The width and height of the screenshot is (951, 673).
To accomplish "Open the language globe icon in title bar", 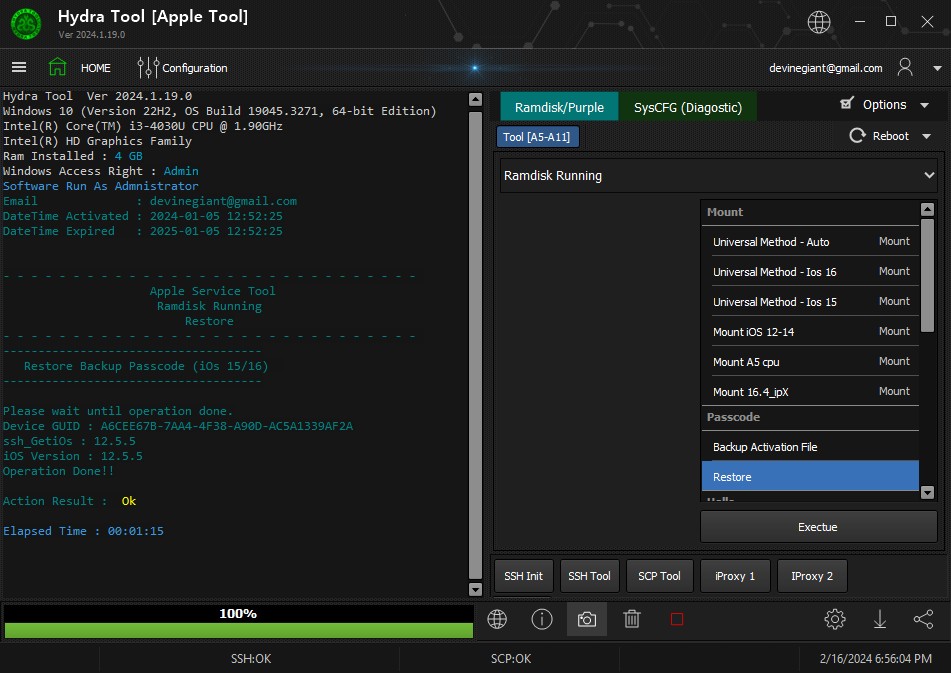I will tap(819, 22).
